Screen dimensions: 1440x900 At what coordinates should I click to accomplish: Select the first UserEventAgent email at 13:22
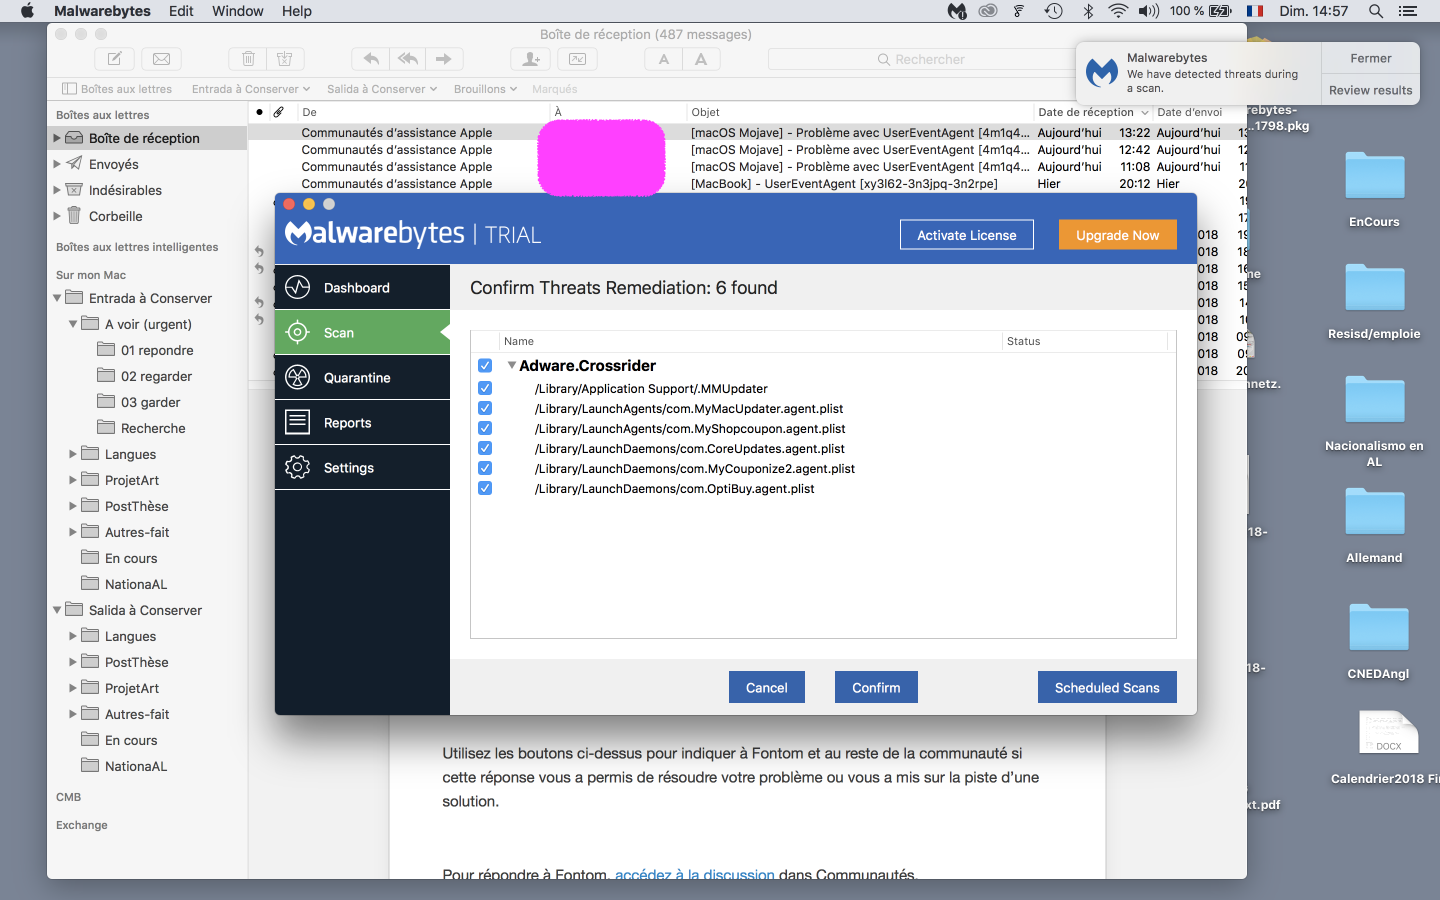[747, 132]
